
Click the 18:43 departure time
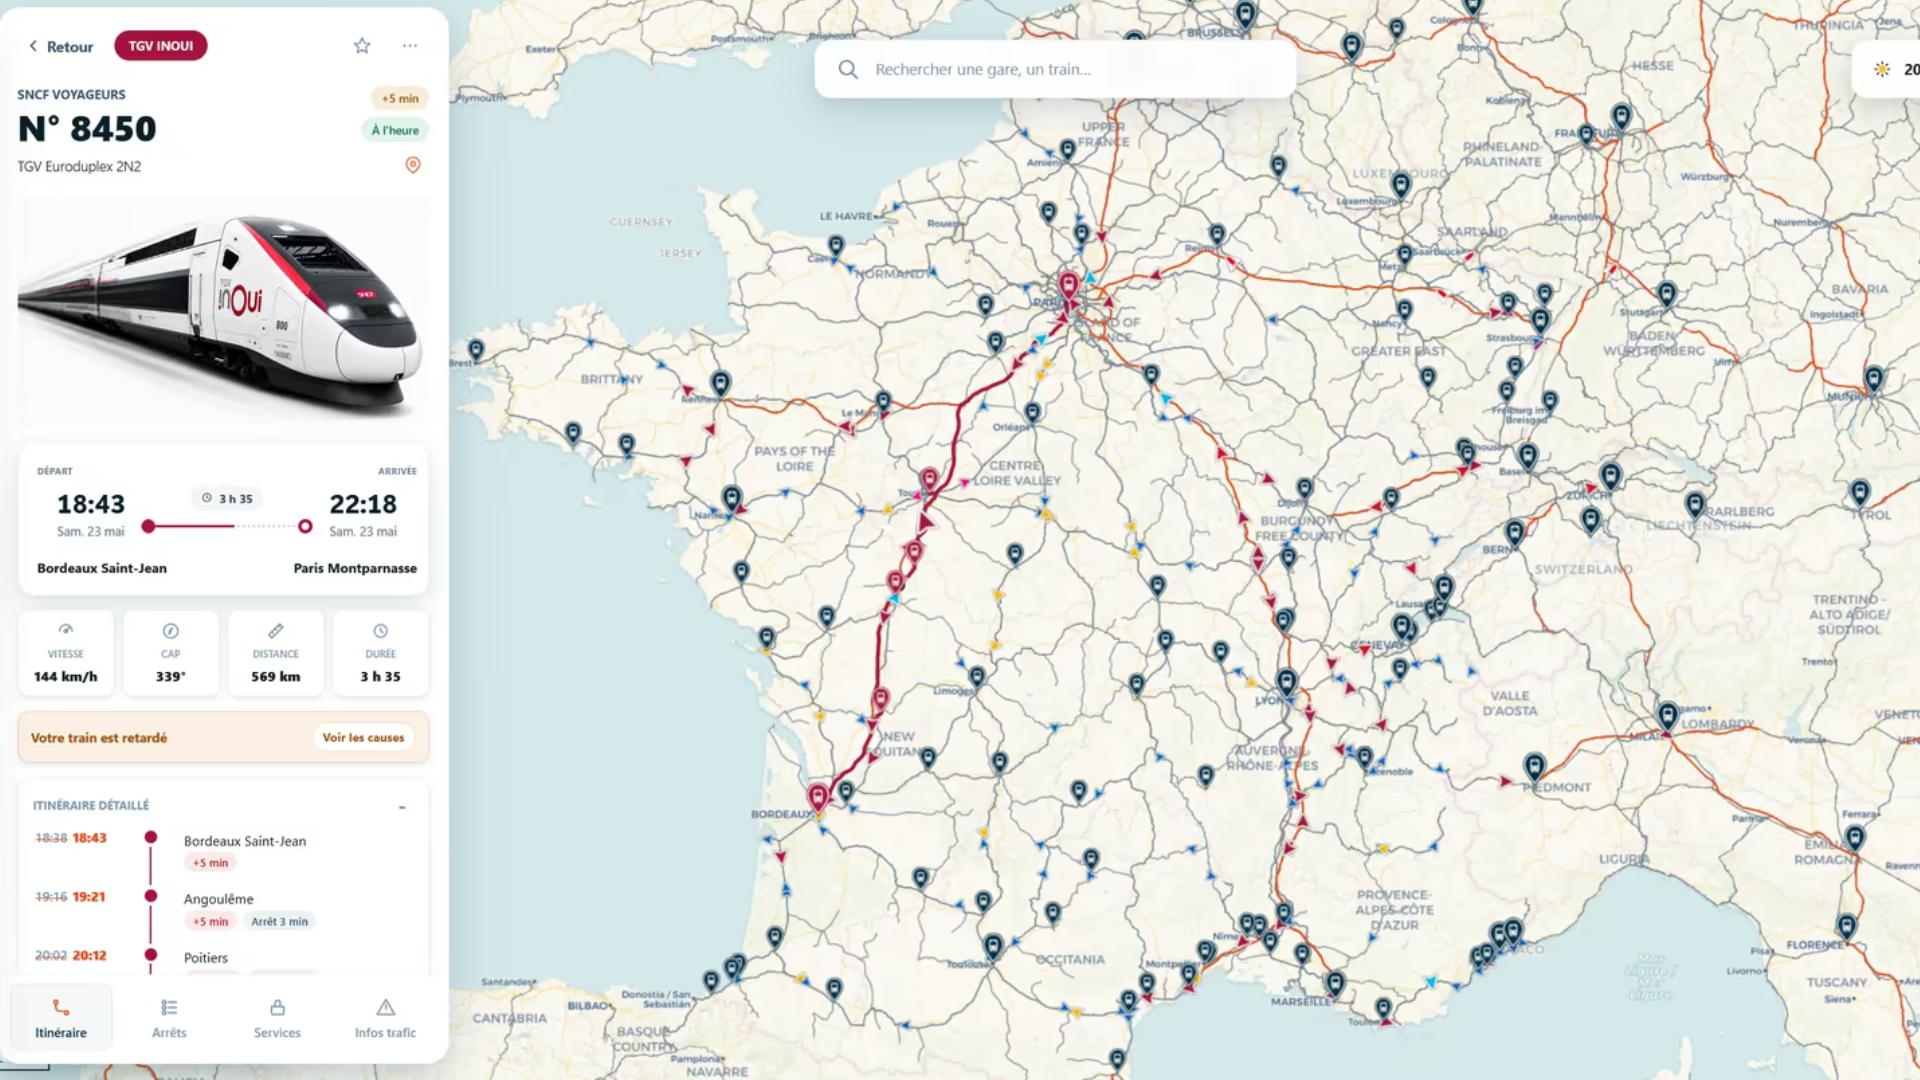[91, 504]
